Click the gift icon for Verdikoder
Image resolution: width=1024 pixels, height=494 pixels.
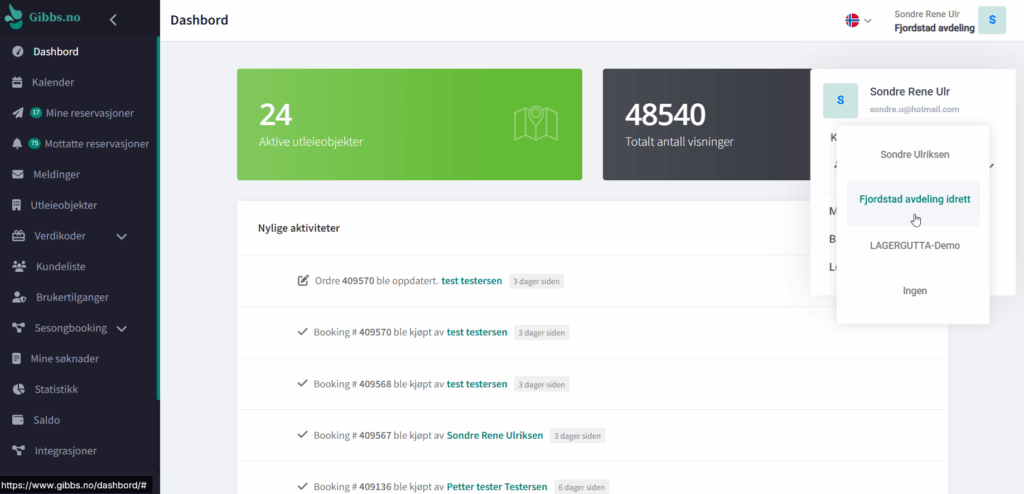(18, 236)
